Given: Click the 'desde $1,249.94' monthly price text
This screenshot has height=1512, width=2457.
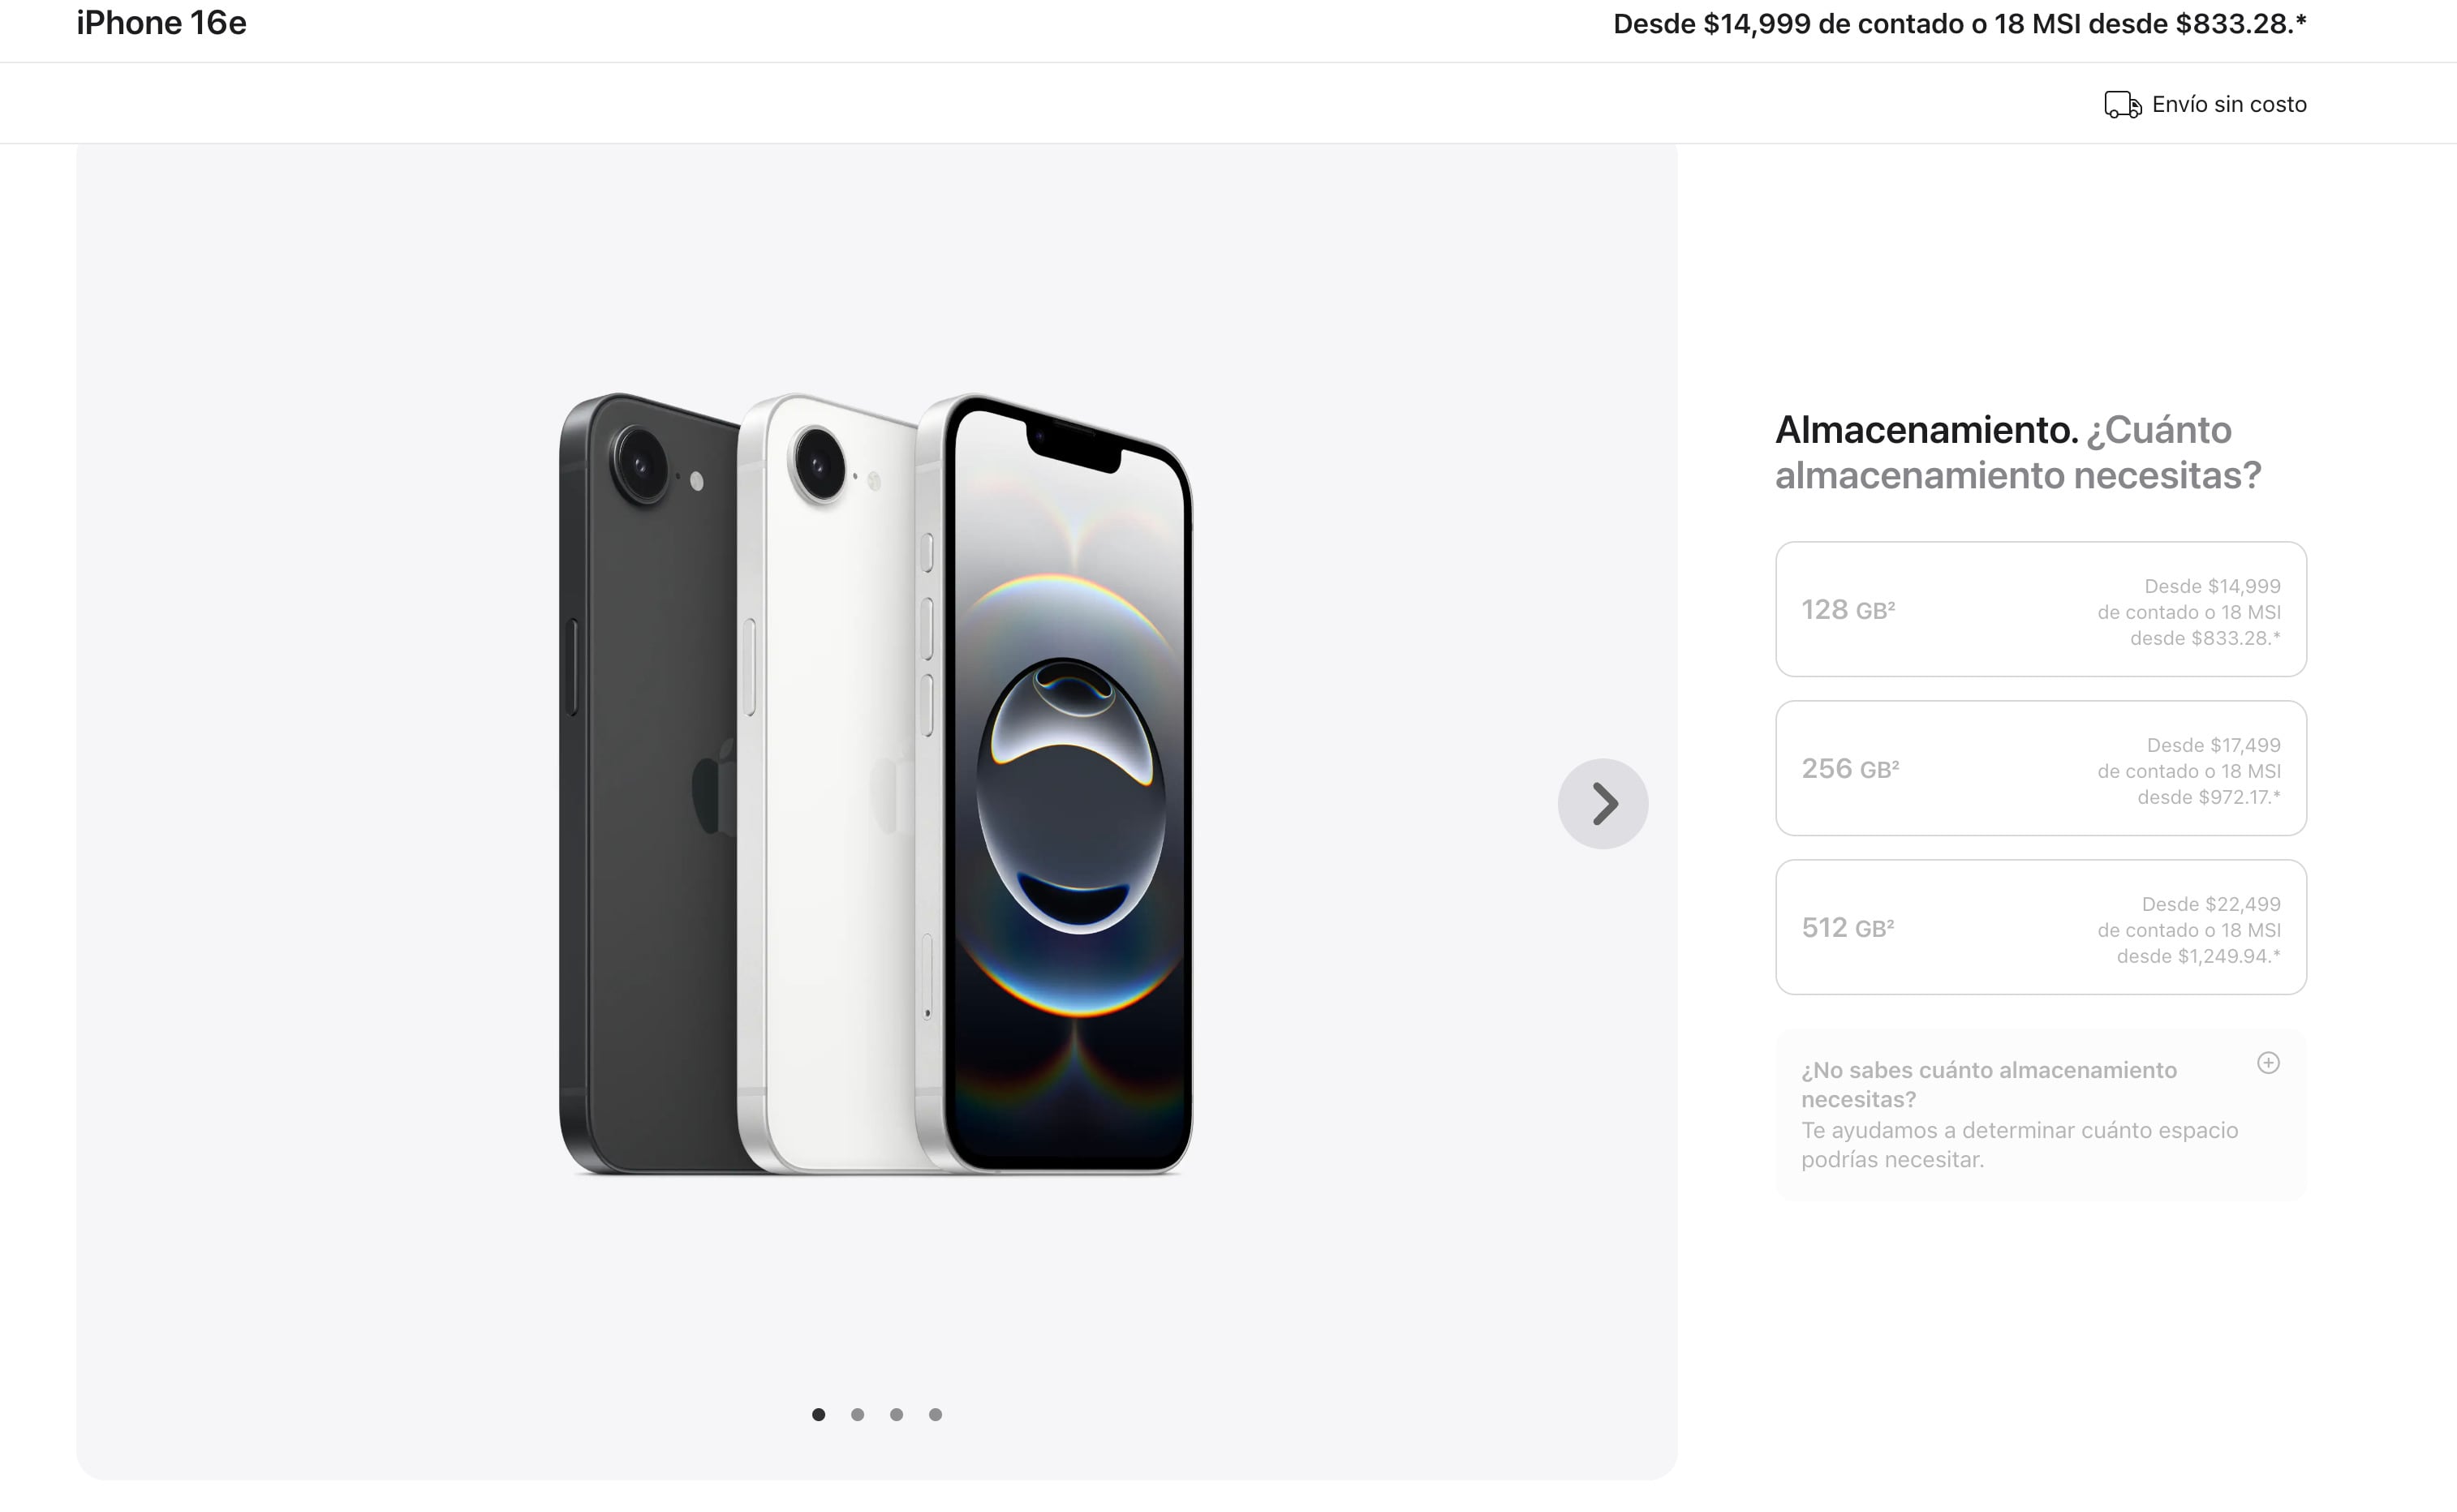Looking at the screenshot, I should tap(2198, 956).
